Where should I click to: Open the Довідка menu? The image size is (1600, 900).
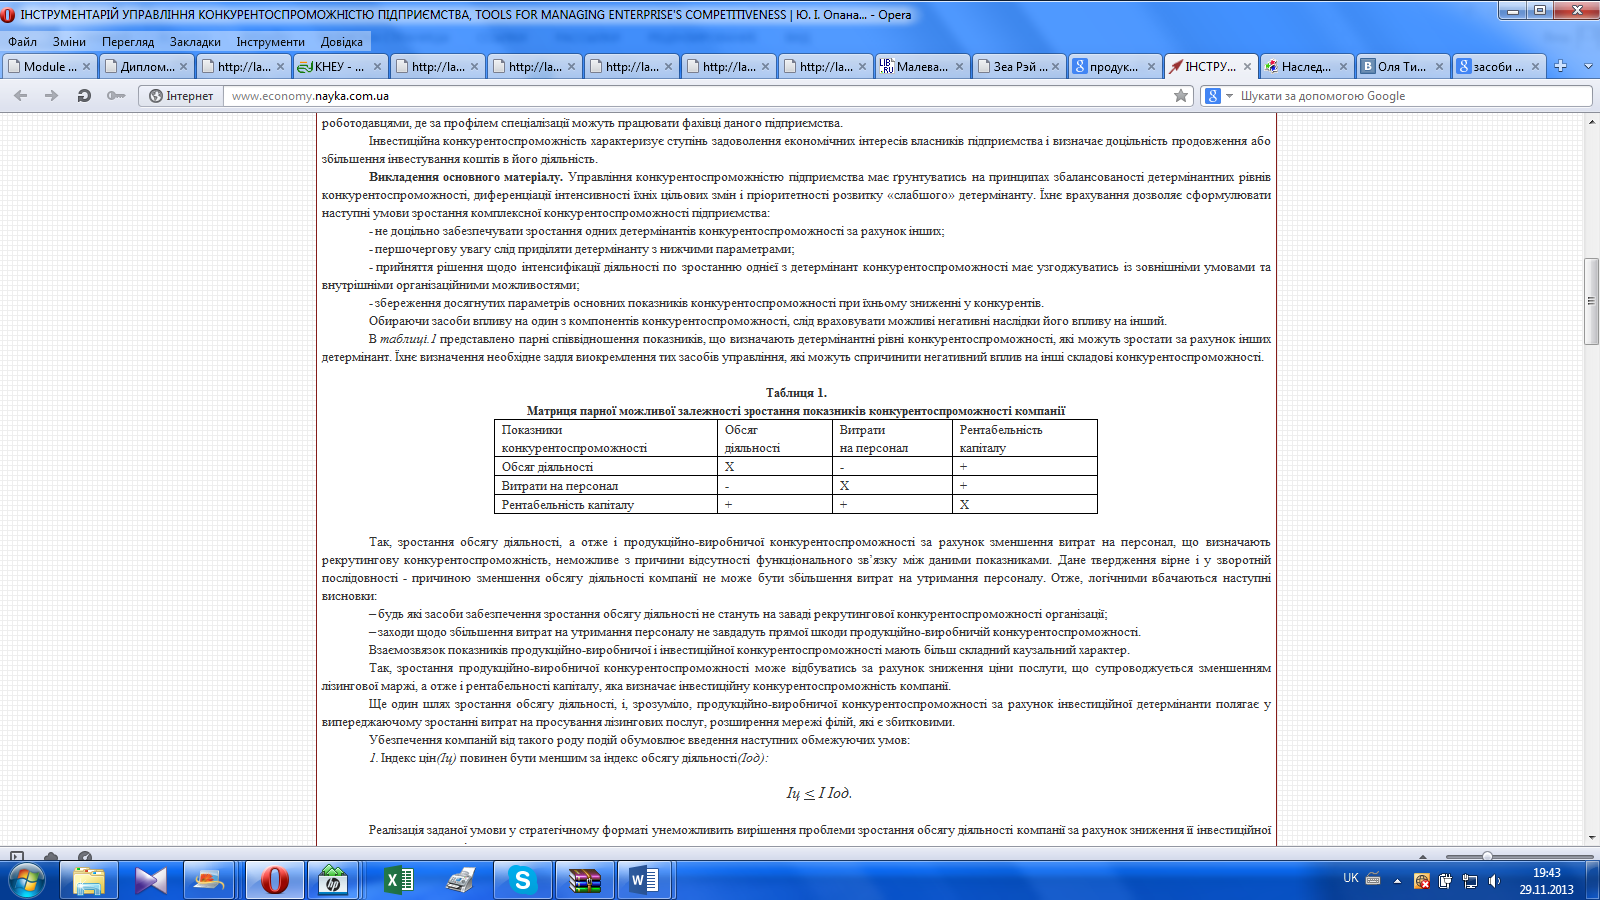[x=342, y=41]
